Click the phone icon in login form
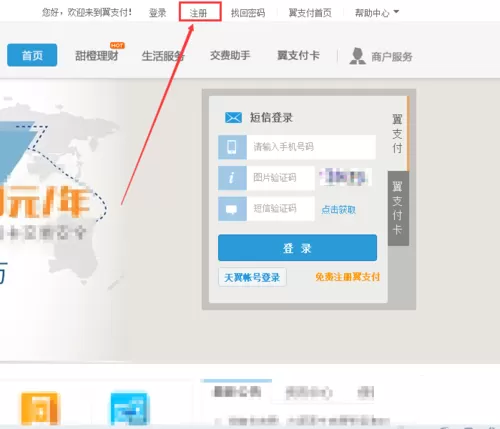Viewport: 500px width, 429px height. click(232, 147)
